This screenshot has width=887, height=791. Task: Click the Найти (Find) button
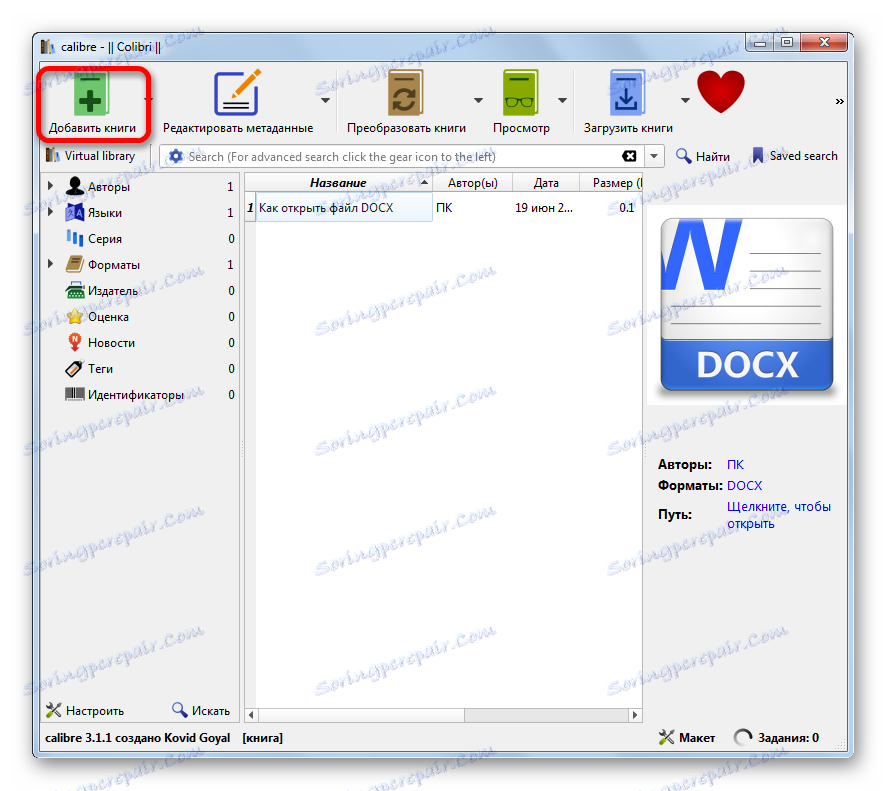703,156
